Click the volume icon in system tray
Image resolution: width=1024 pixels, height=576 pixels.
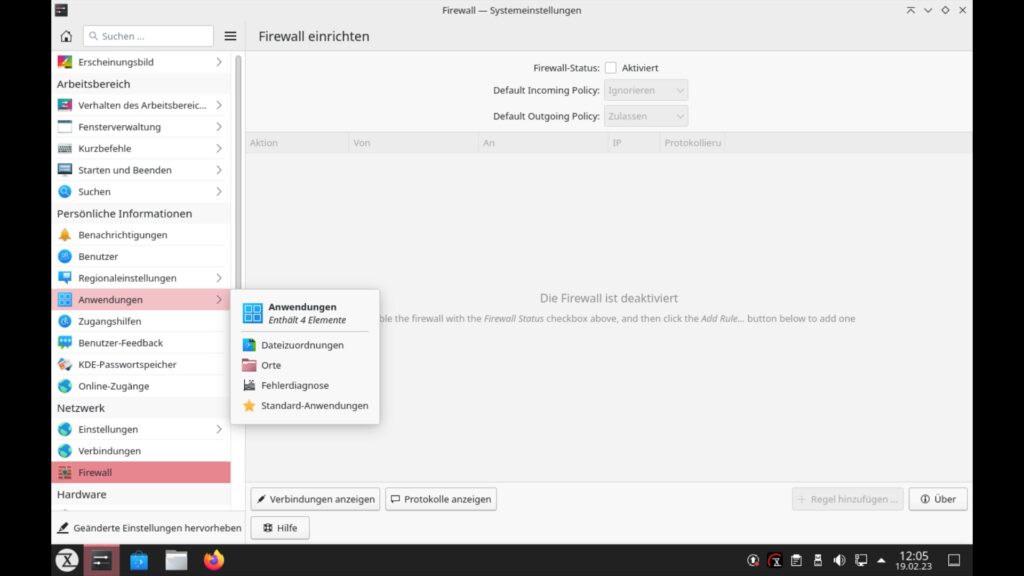click(x=839, y=560)
